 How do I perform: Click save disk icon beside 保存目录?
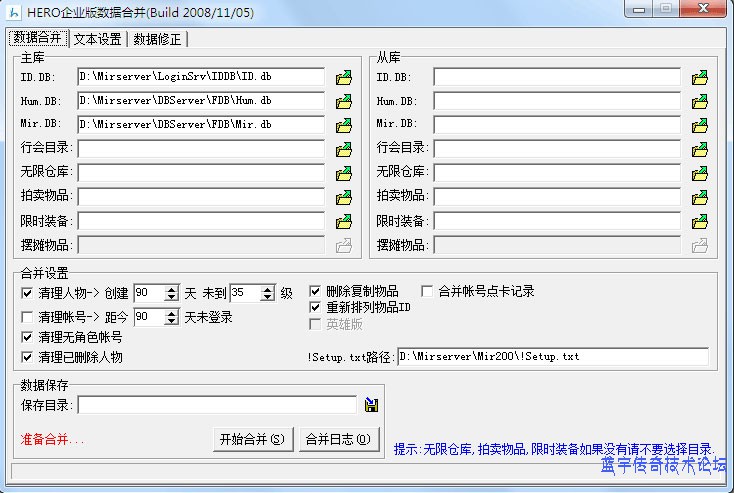[x=371, y=405]
